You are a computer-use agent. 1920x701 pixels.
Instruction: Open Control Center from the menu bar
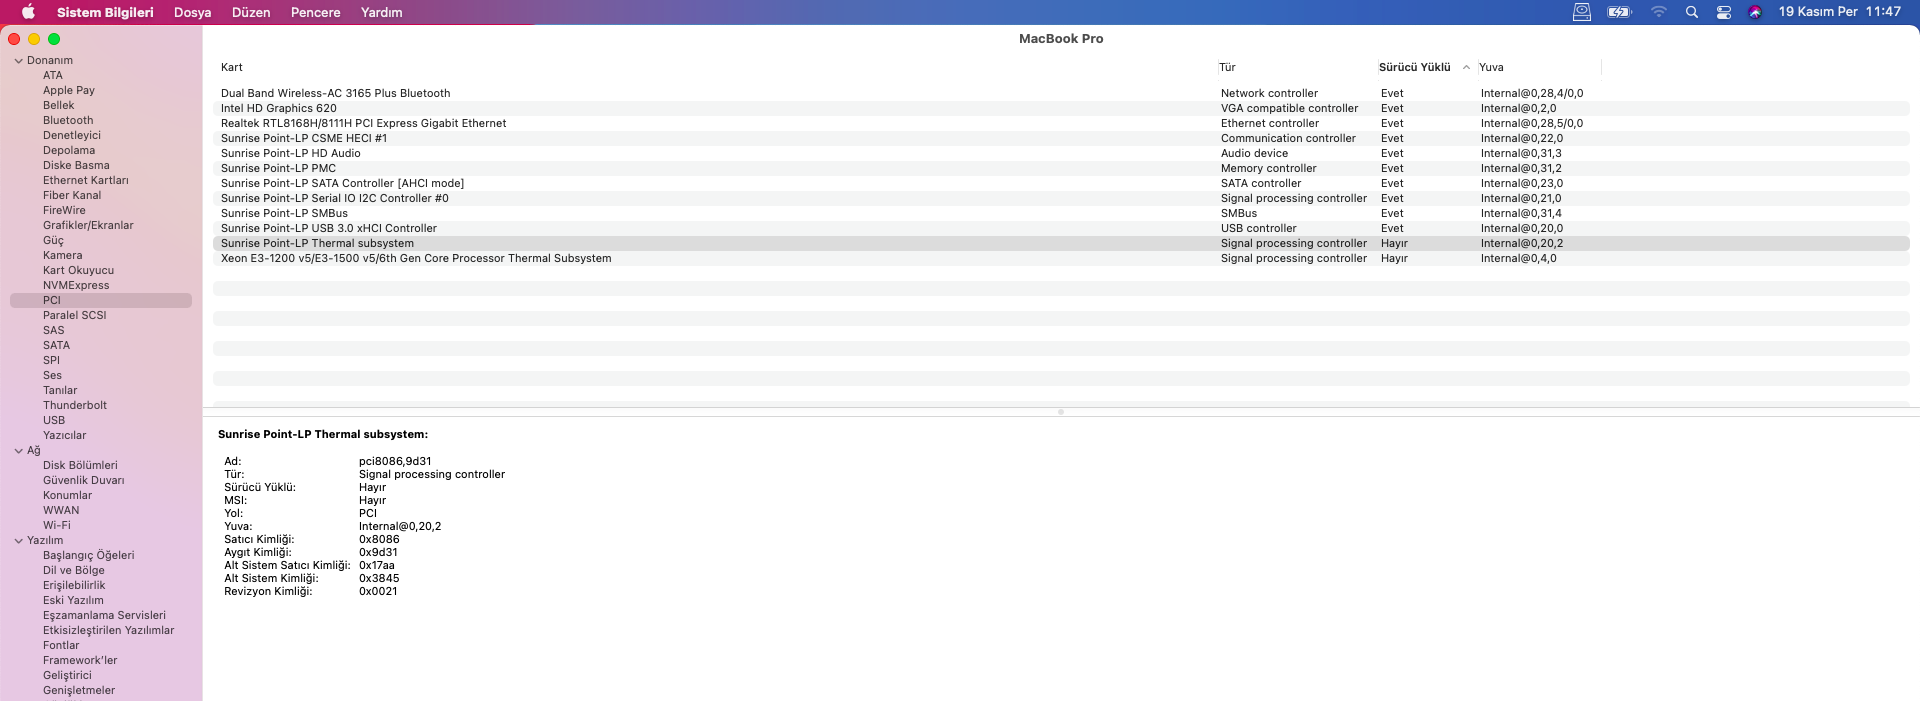pos(1724,12)
